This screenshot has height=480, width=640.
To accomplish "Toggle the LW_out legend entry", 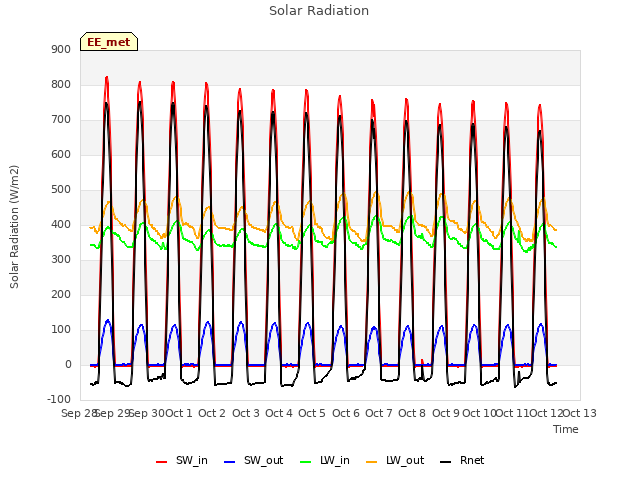I will pyautogui.click(x=395, y=460).
